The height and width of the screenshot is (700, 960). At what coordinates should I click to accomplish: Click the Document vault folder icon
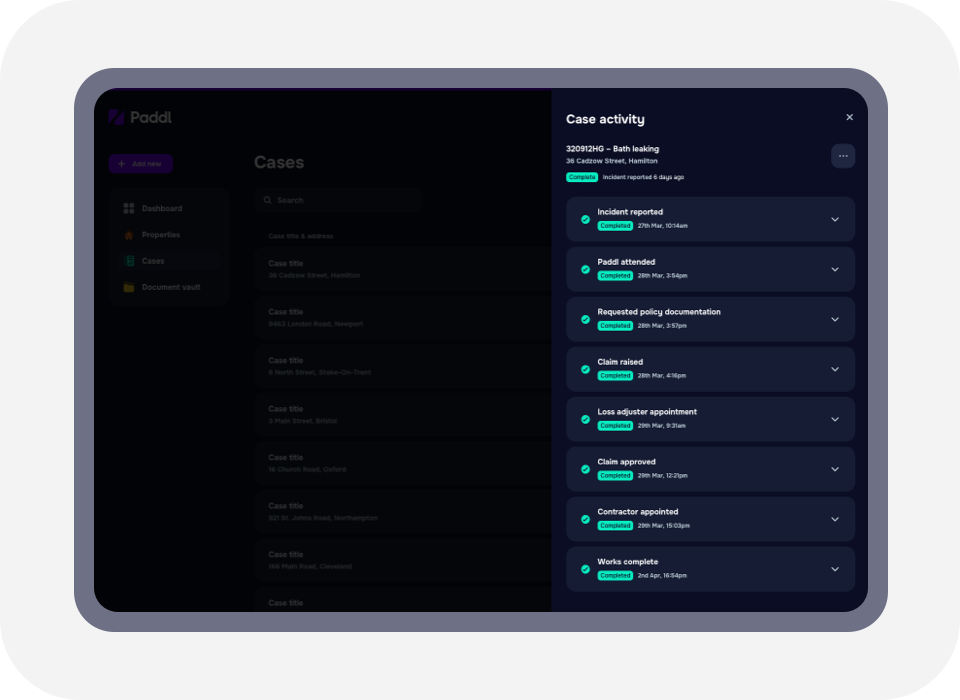[x=128, y=287]
